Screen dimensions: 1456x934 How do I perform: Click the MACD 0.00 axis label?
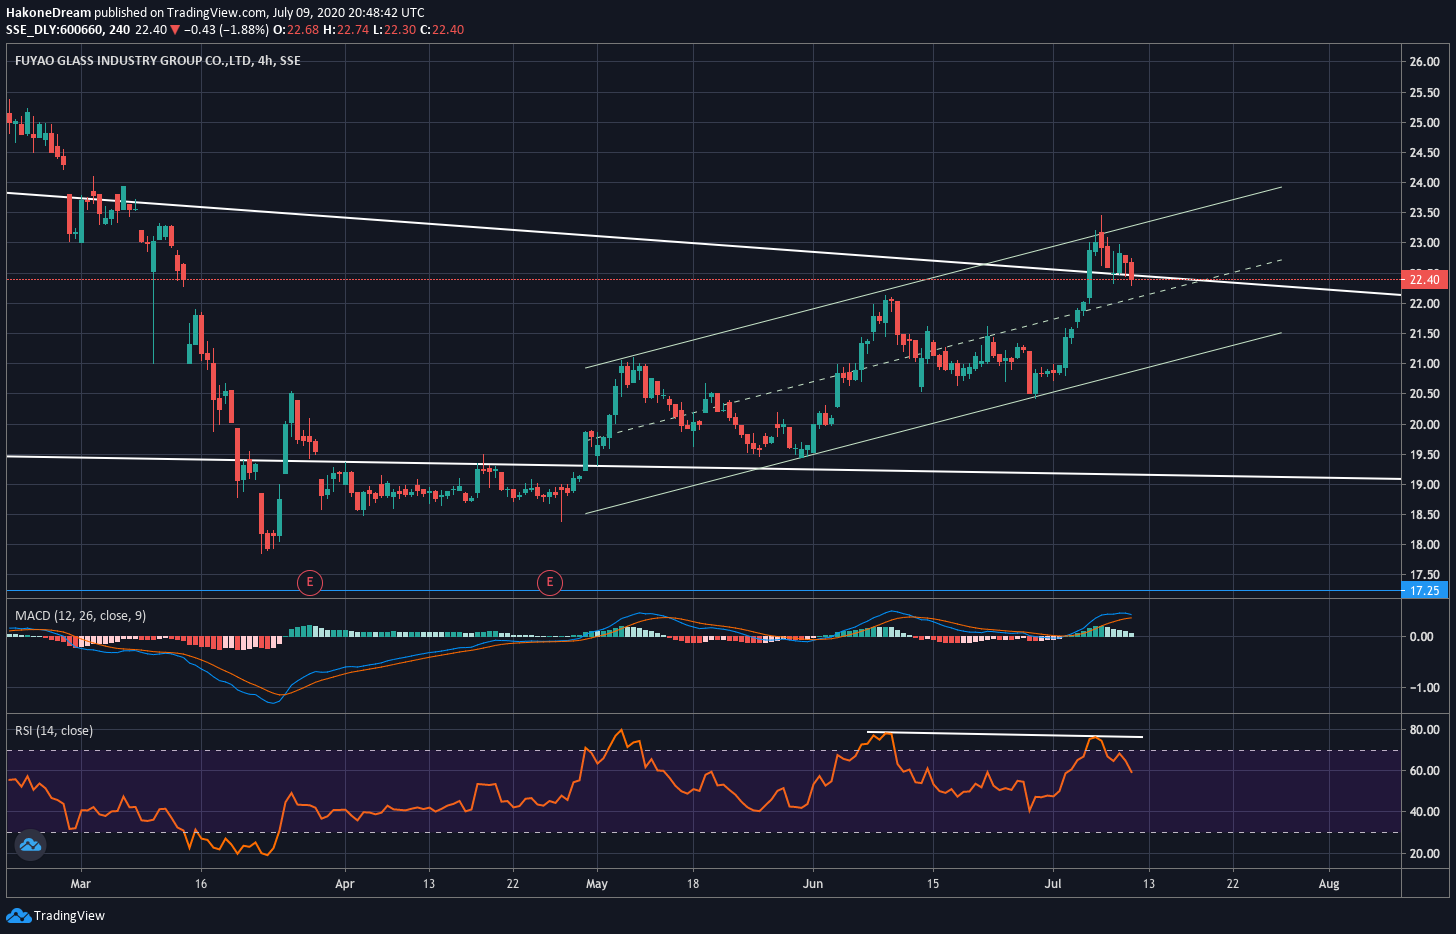(1422, 636)
